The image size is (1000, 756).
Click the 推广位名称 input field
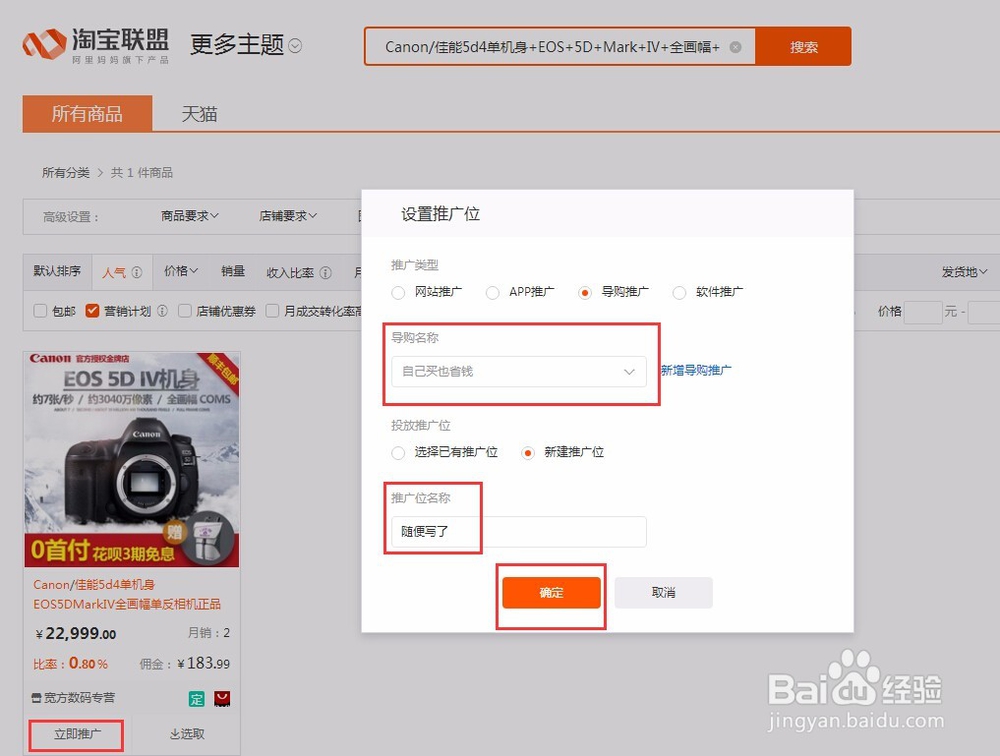519,531
